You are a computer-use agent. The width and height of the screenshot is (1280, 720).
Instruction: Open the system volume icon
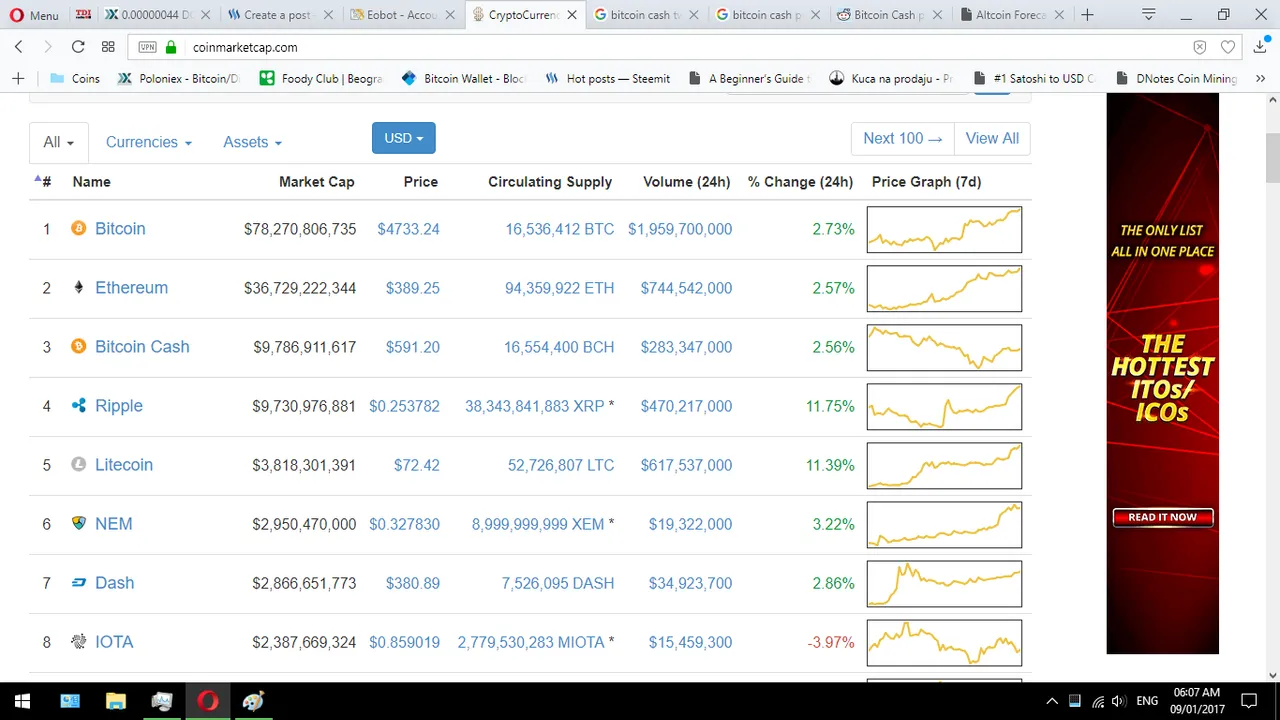coord(1118,701)
